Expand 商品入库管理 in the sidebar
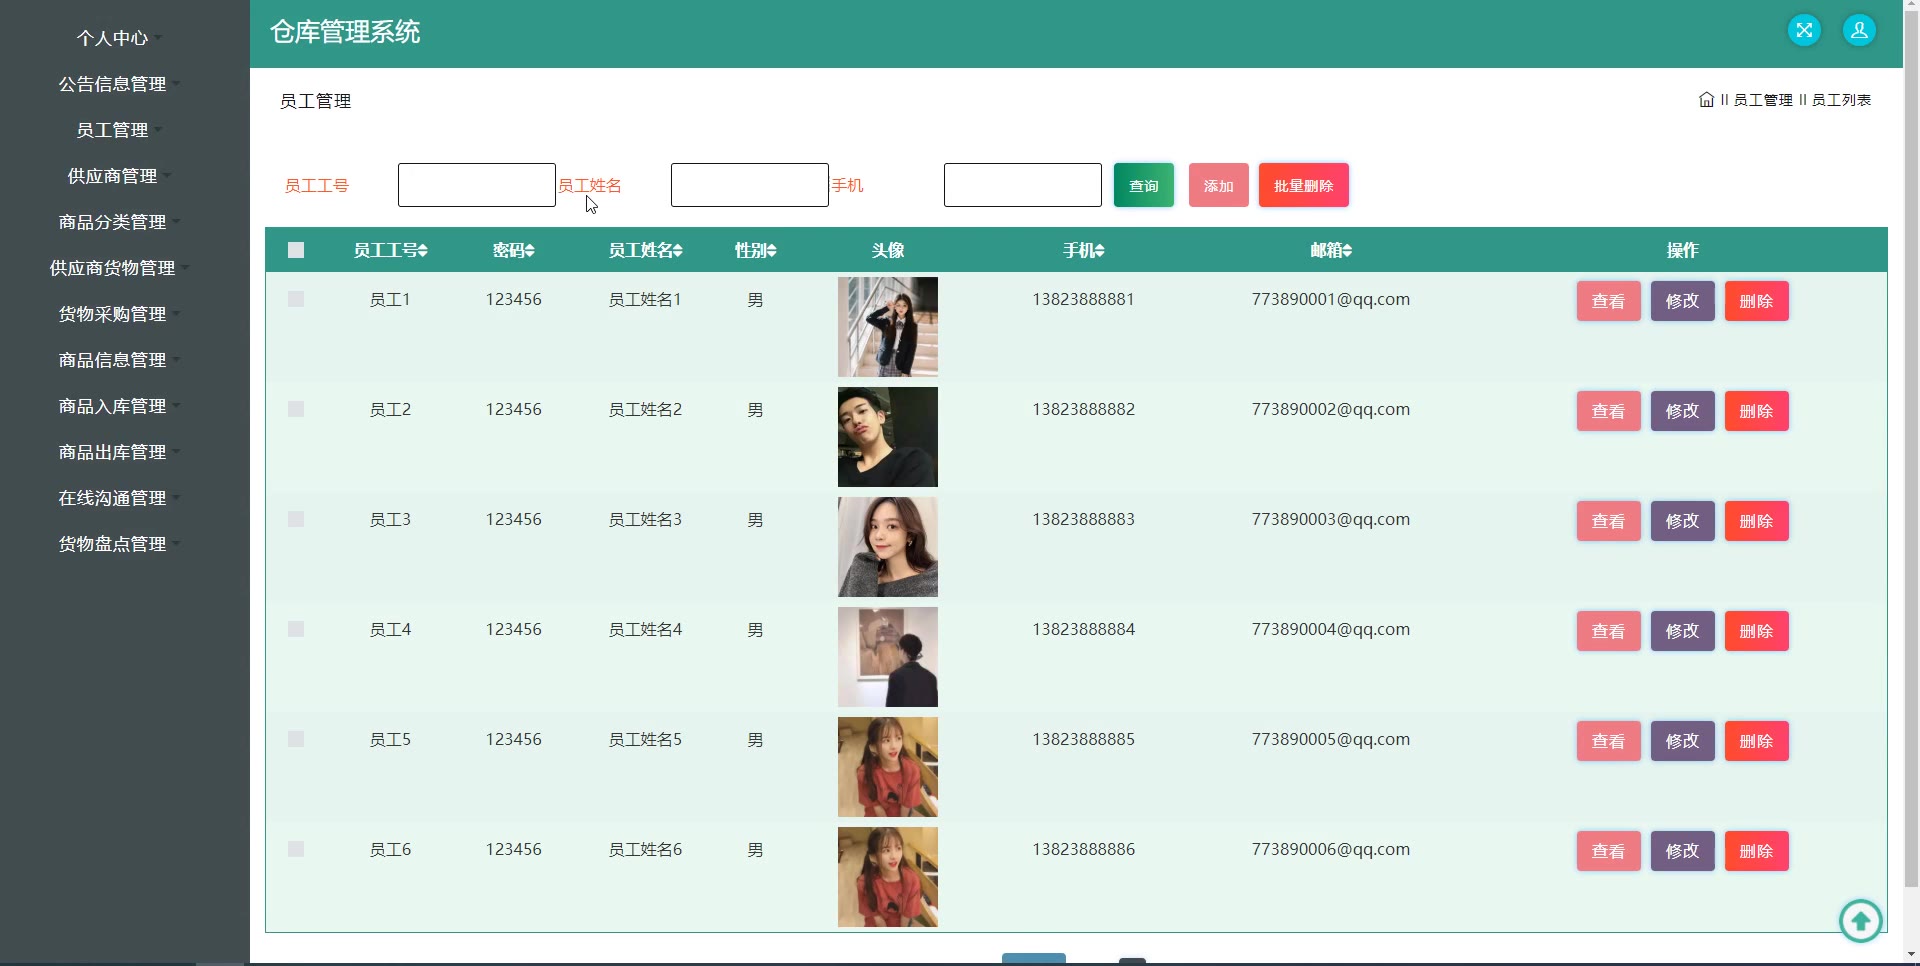Viewport: 1920px width, 966px height. [x=113, y=406]
